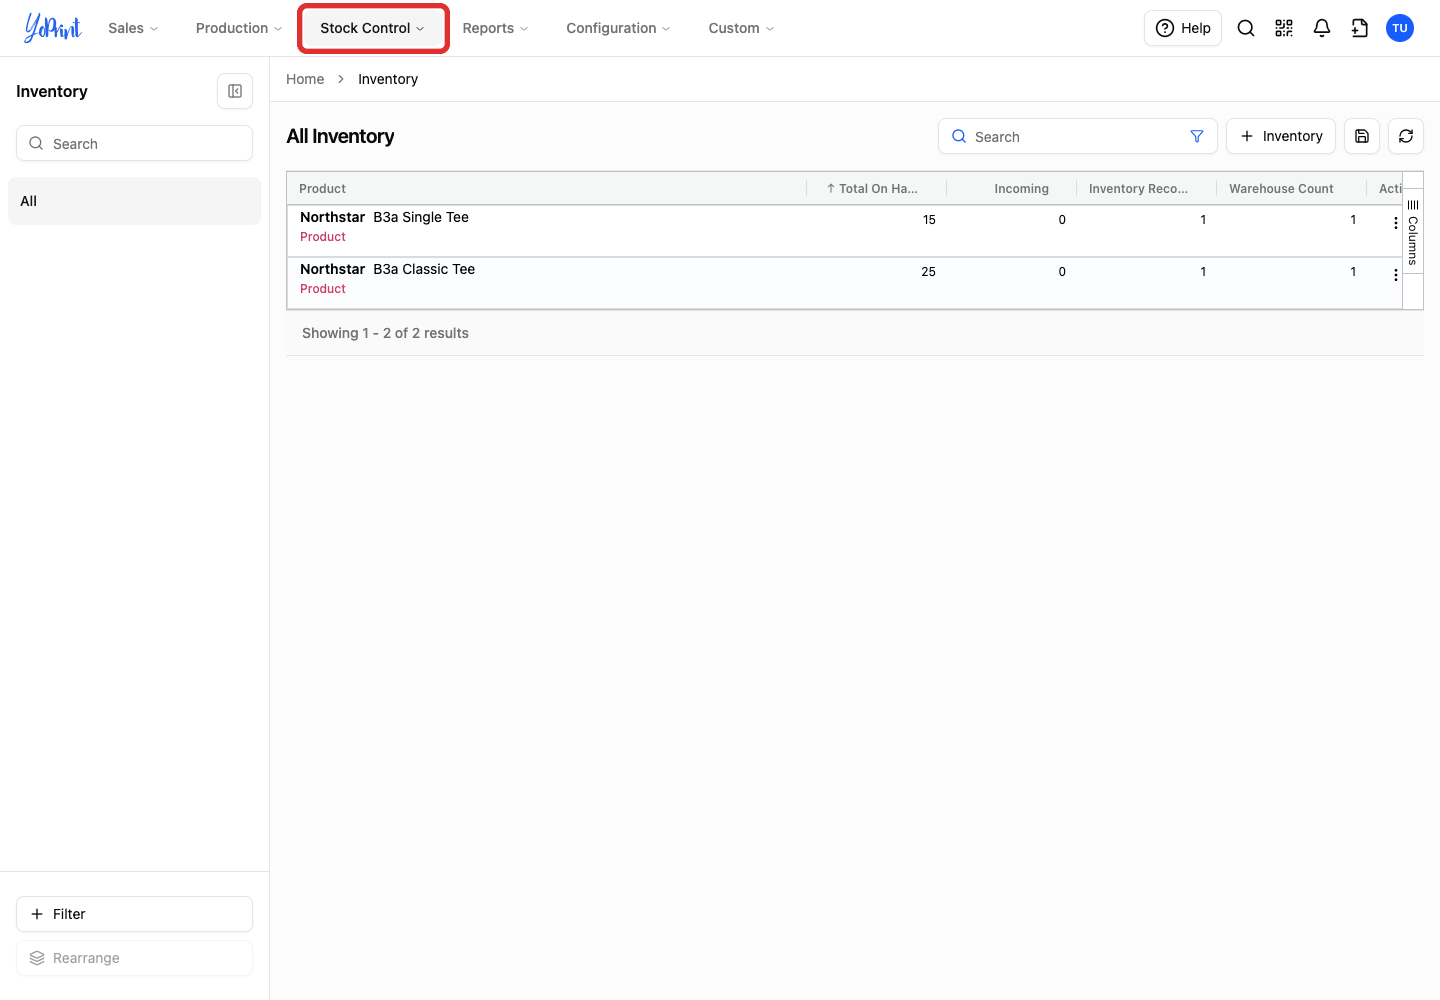Image resolution: width=1440 pixels, height=1000 pixels.
Task: Click the document import icon beside the bell
Action: click(x=1360, y=28)
